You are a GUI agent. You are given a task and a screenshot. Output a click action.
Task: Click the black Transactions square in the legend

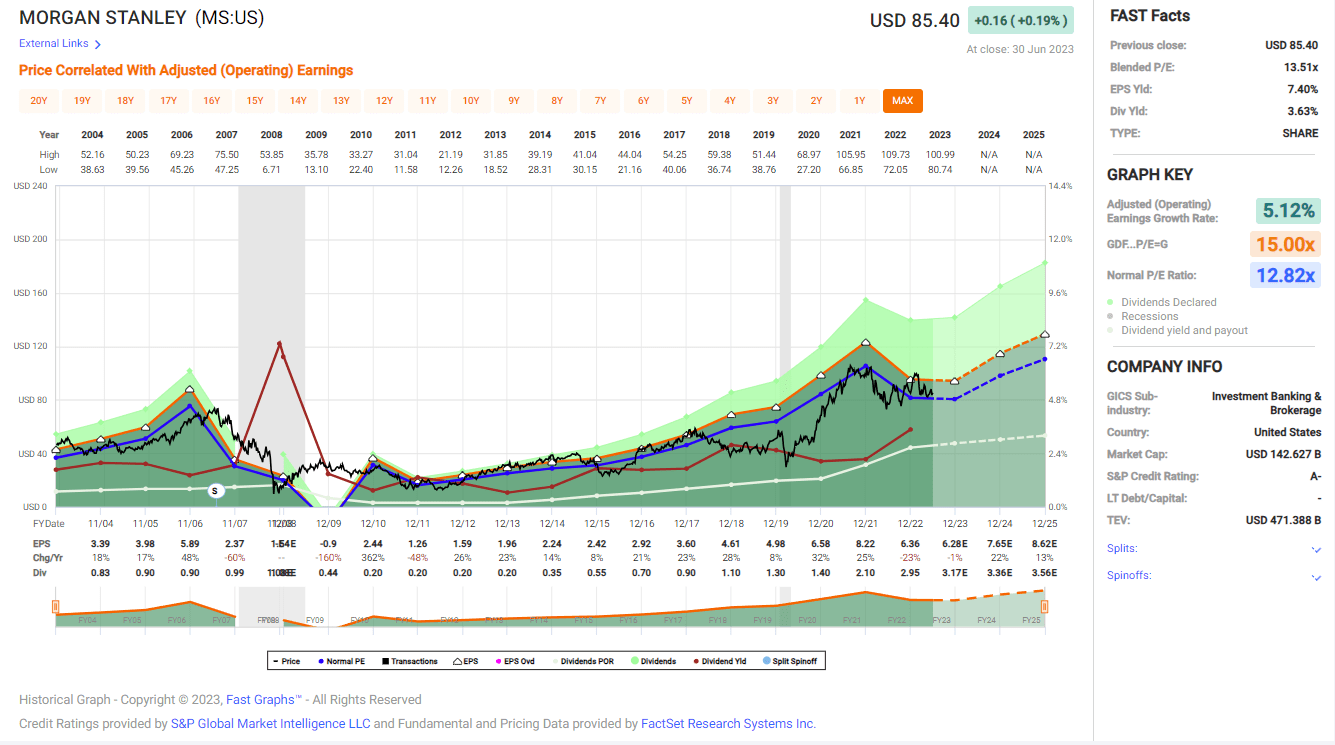click(x=386, y=661)
